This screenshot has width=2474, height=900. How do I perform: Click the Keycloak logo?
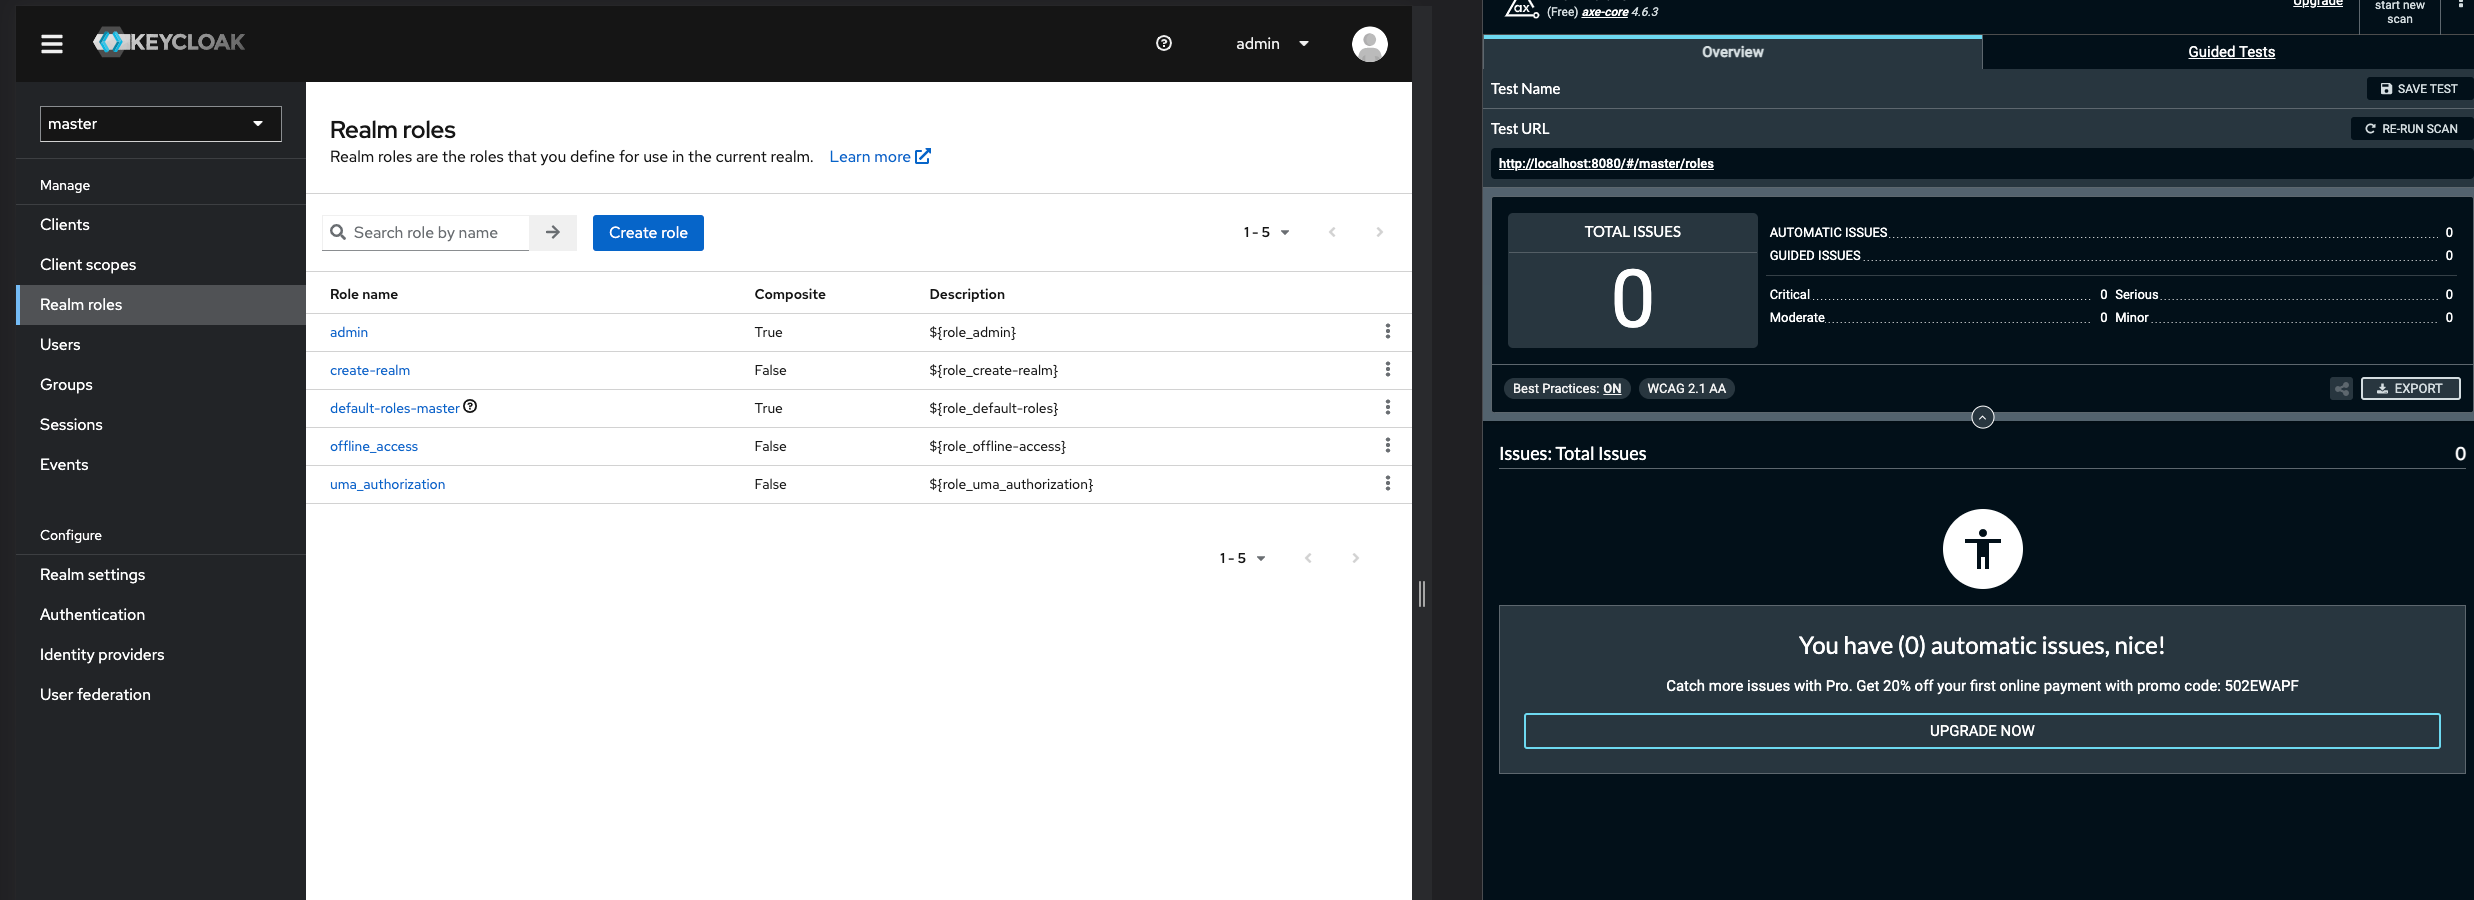click(x=169, y=42)
